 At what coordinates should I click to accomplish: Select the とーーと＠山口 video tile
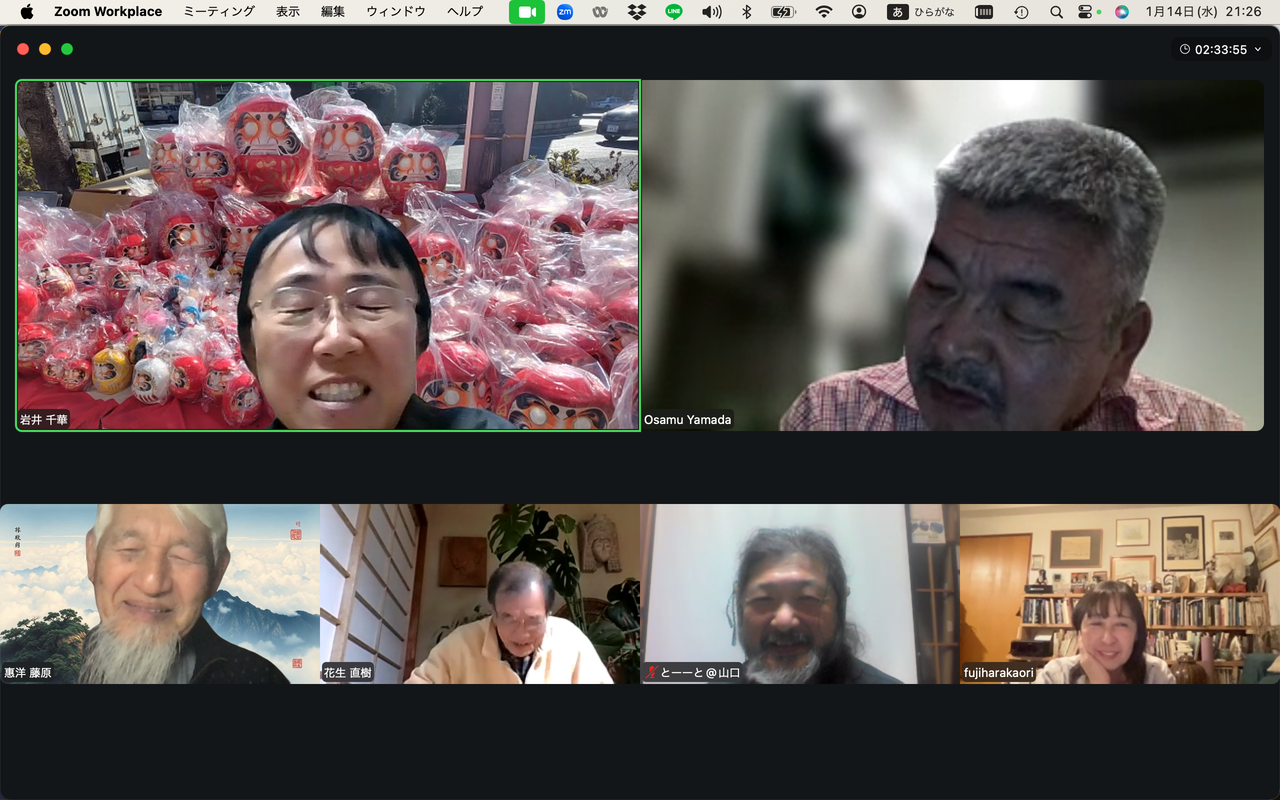pyautogui.click(x=800, y=594)
